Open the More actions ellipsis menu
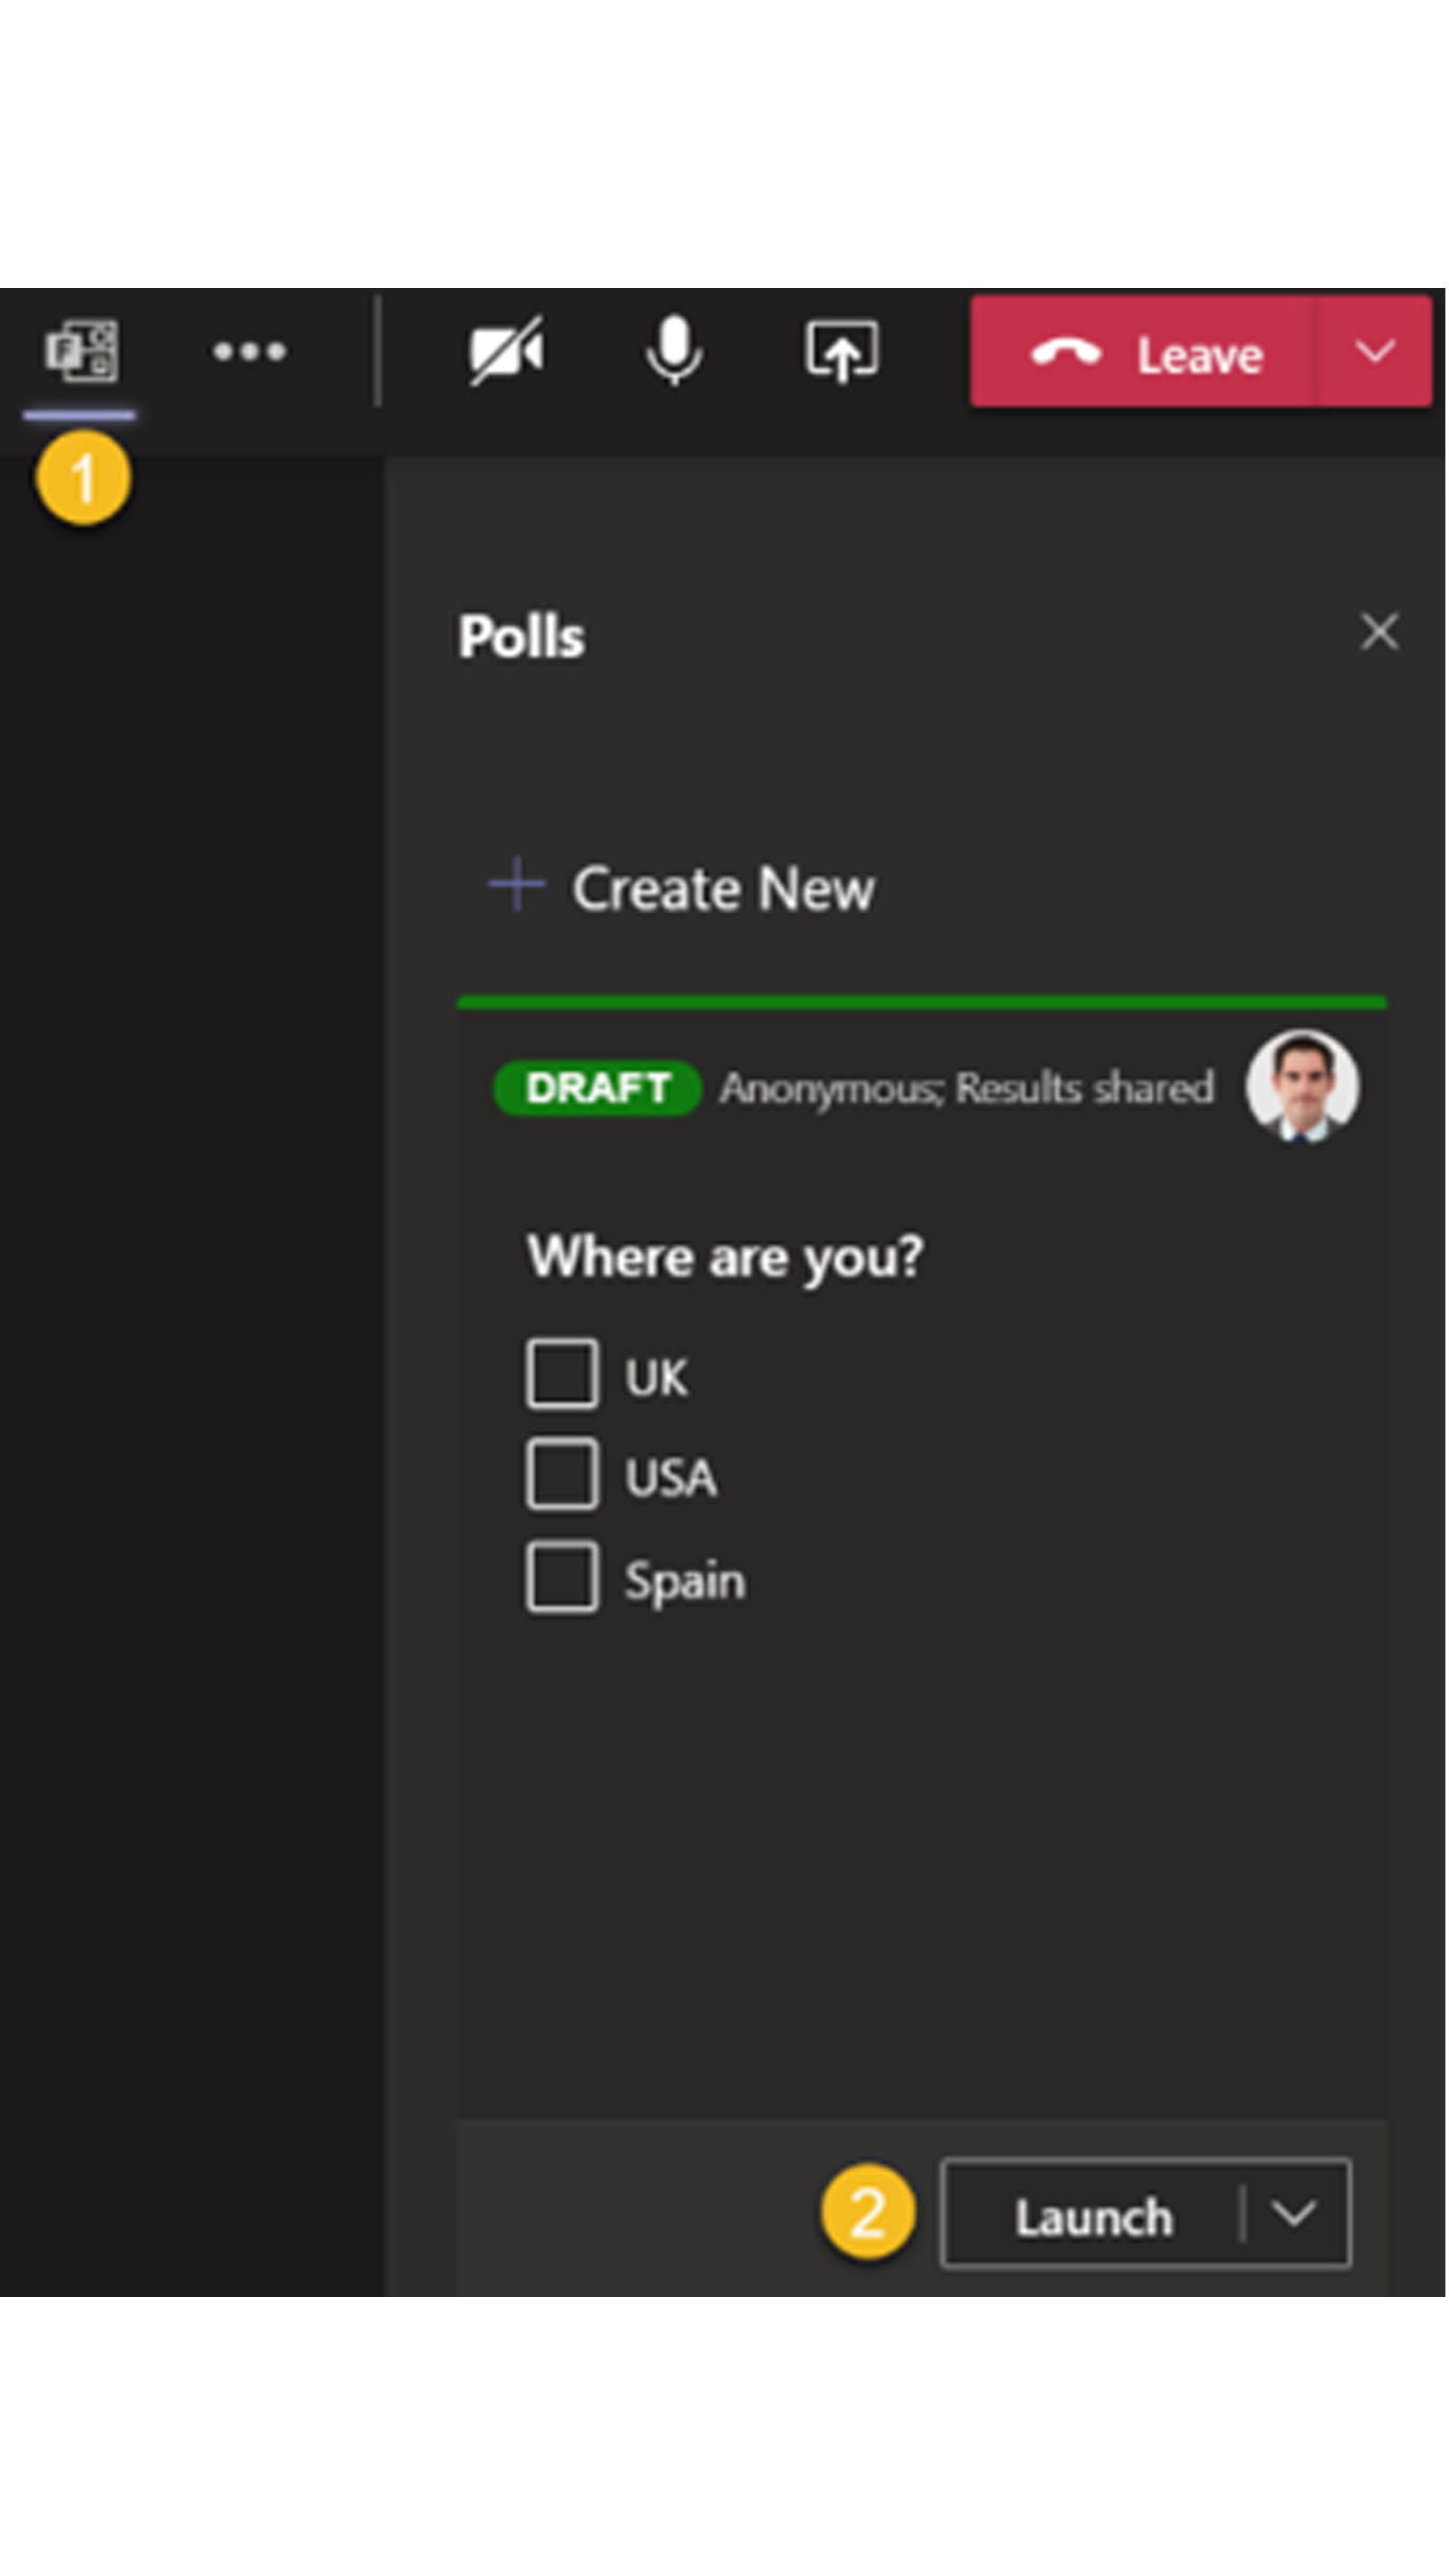Viewport: 1449px width, 2576px height. click(x=250, y=351)
